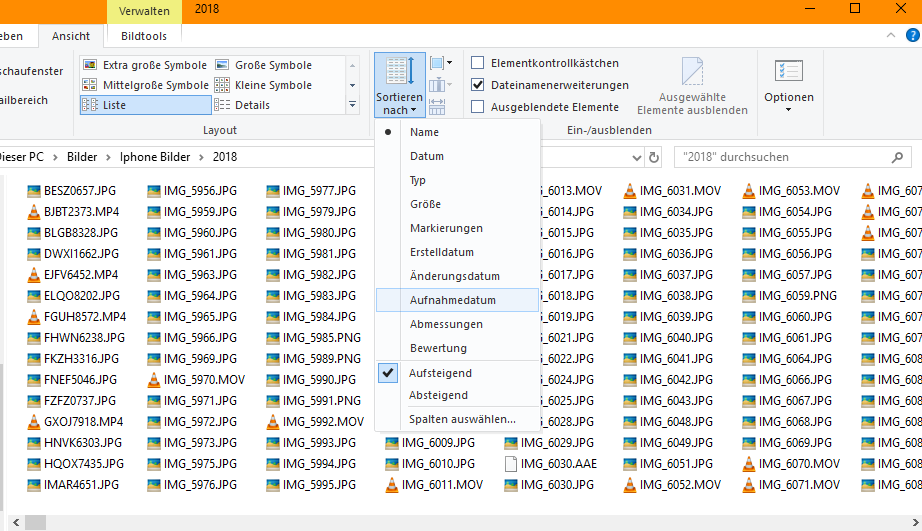Screen dimensions: 922x531
Task: Sort by Markierungen
Action: 457,228
